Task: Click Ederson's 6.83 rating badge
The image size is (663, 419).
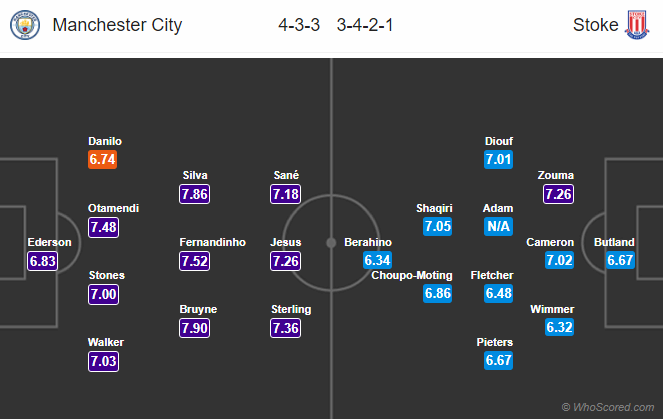Action: pyautogui.click(x=44, y=261)
